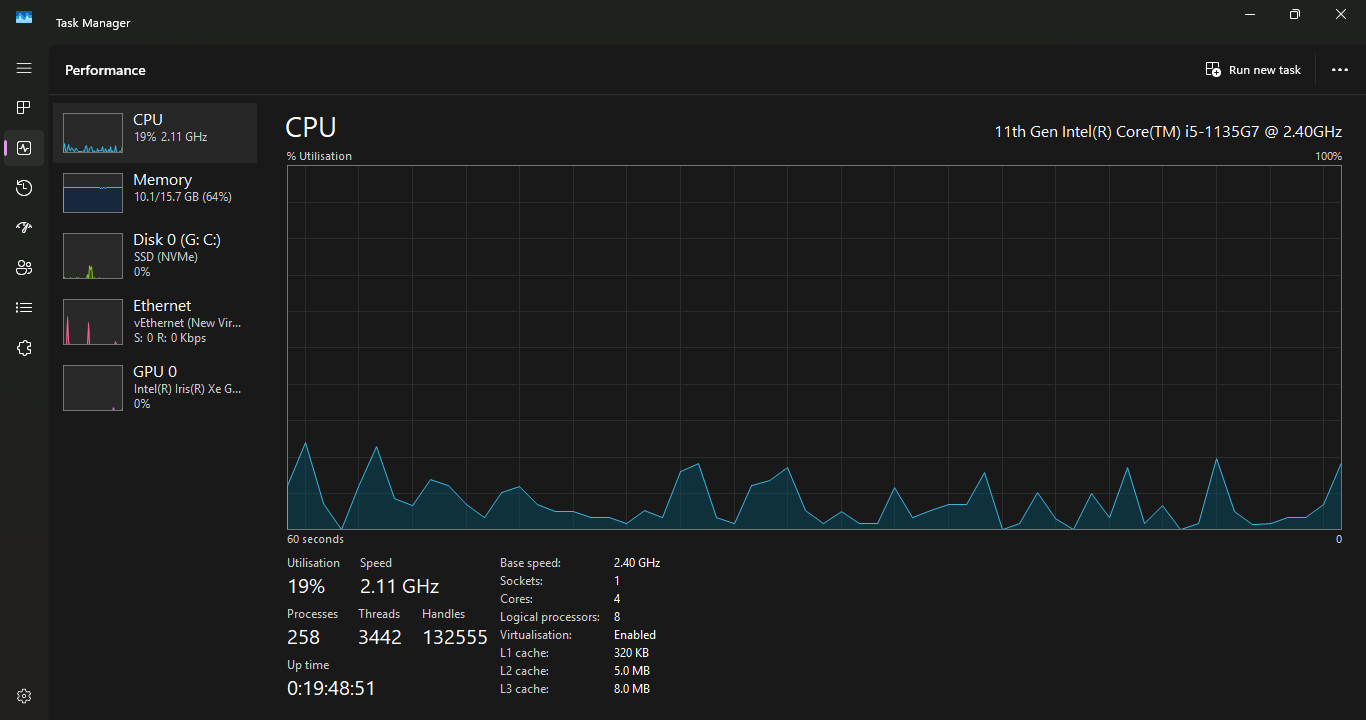The height and width of the screenshot is (720, 1366).
Task: Expand the three-dot more options menu
Action: [1340, 70]
